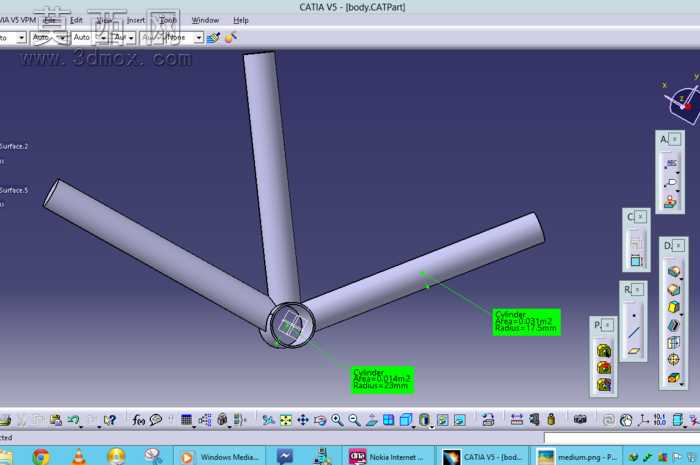700x465 pixels.
Task: Click the axis system icon in bottom toolbar
Action: point(644,419)
